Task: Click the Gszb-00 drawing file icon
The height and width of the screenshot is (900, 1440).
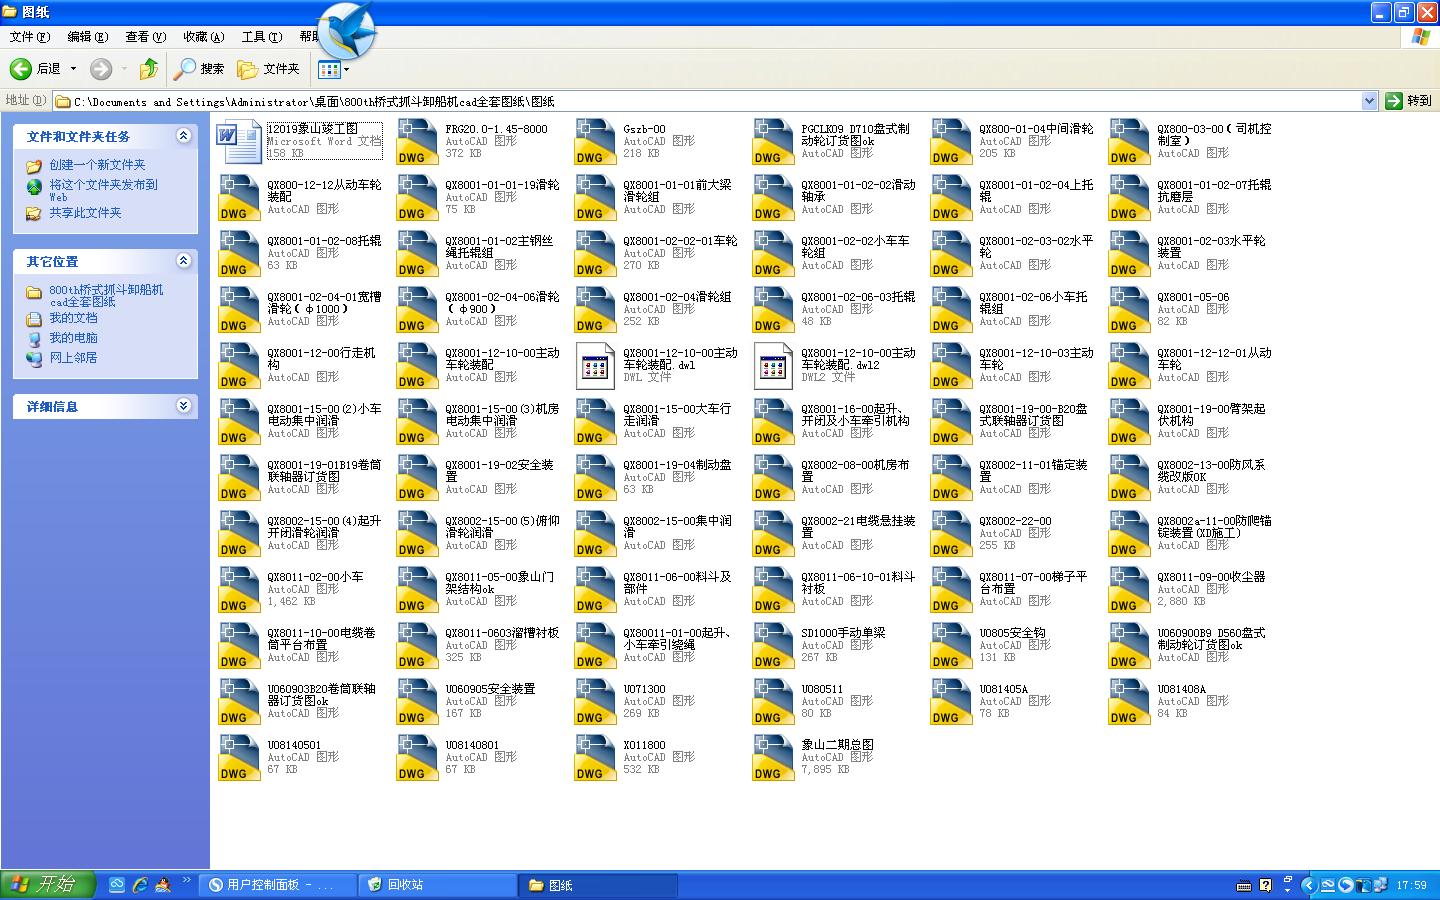Action: pyautogui.click(x=596, y=142)
